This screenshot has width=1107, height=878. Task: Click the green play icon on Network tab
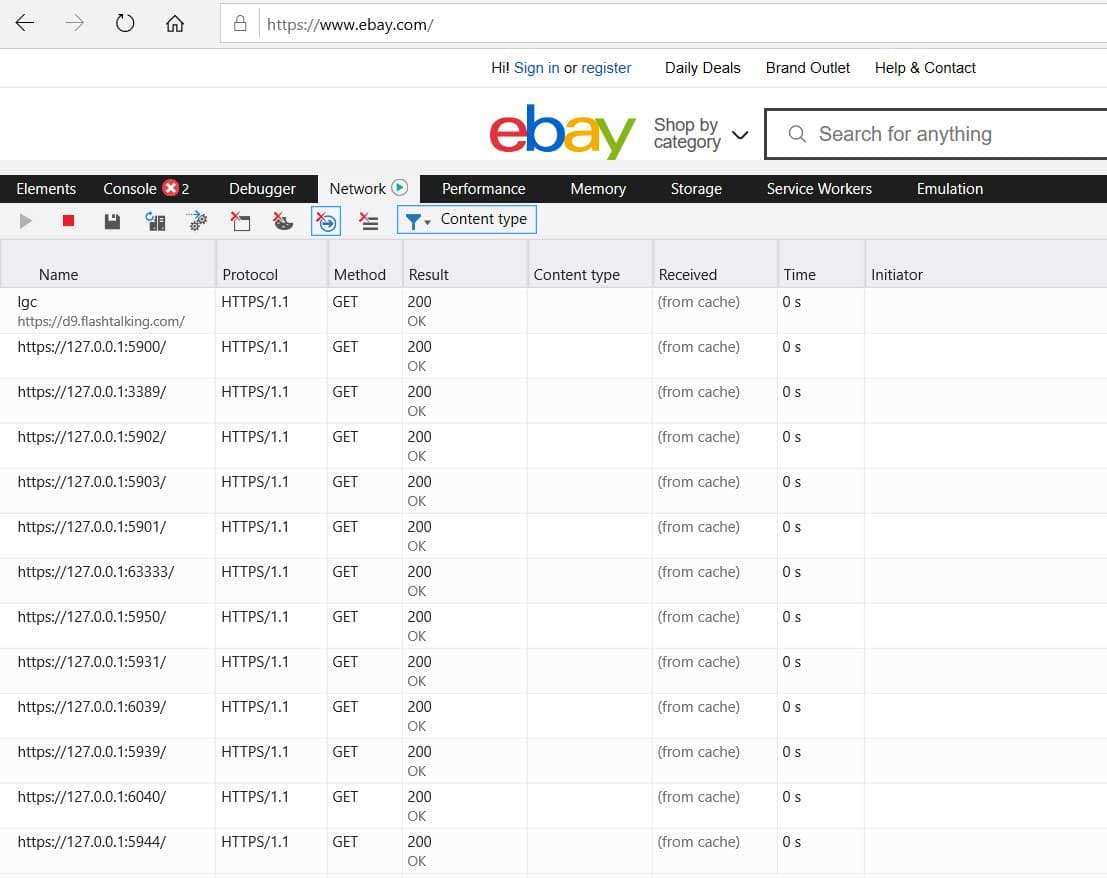tap(398, 186)
